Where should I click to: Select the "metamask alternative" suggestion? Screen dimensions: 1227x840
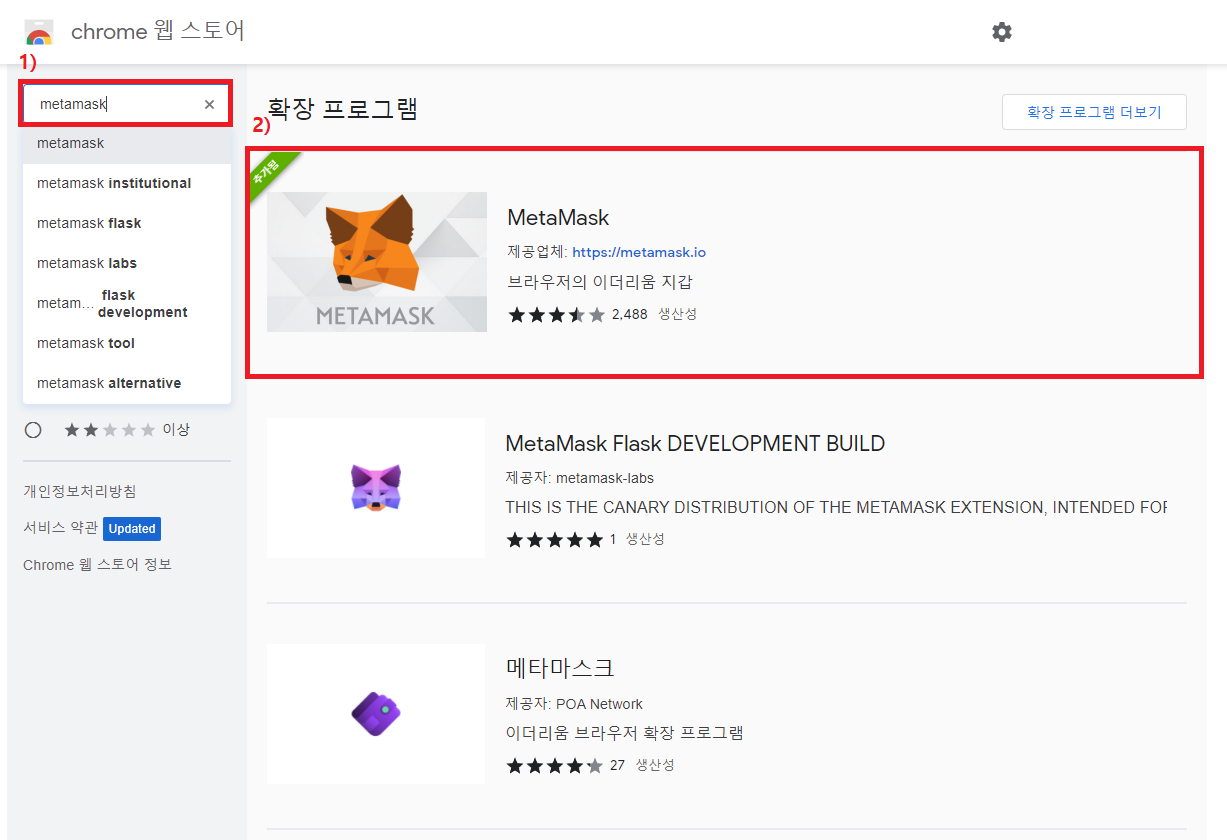(127, 383)
